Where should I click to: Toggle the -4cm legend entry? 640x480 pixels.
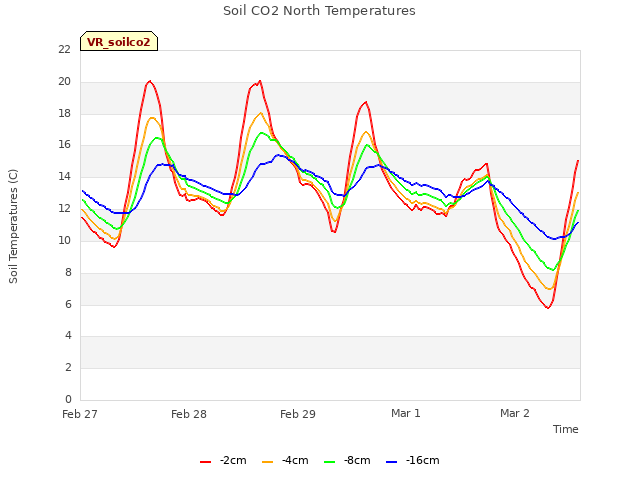285,460
